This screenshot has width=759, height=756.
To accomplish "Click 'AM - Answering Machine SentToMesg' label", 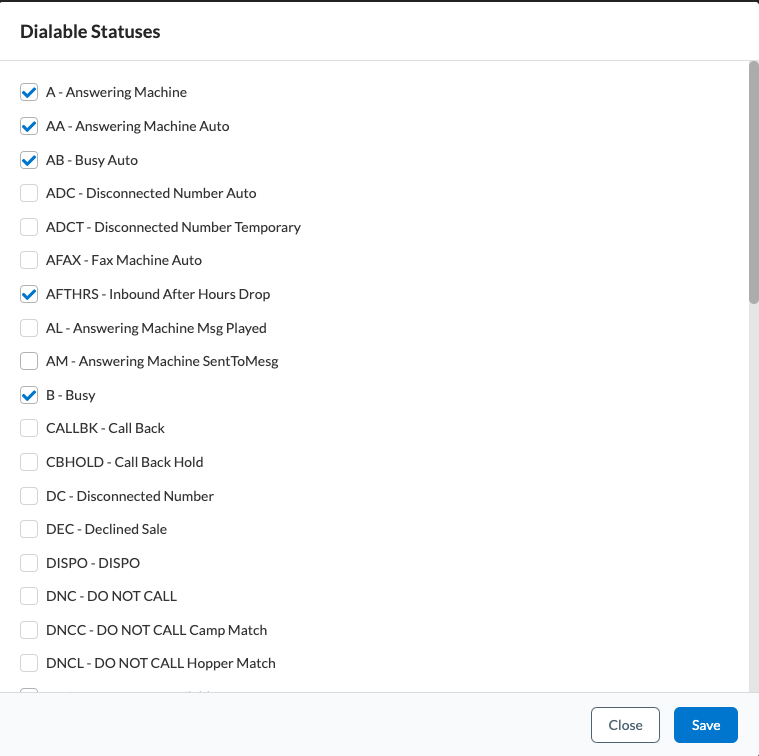I will tap(162, 361).
